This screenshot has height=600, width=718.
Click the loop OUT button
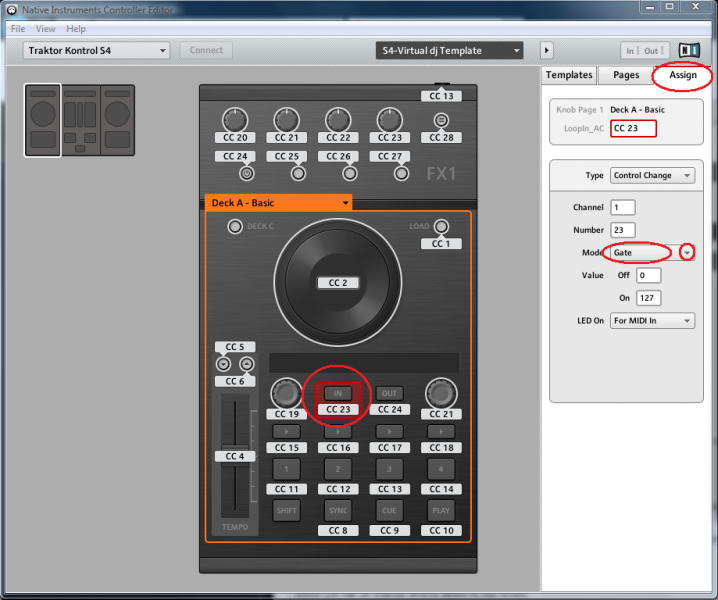(x=390, y=393)
